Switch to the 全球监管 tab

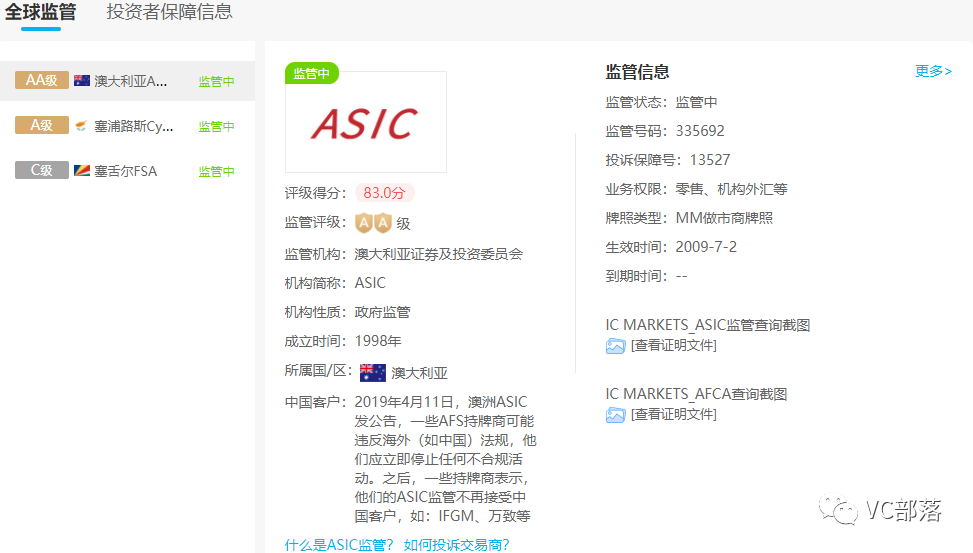(40, 12)
